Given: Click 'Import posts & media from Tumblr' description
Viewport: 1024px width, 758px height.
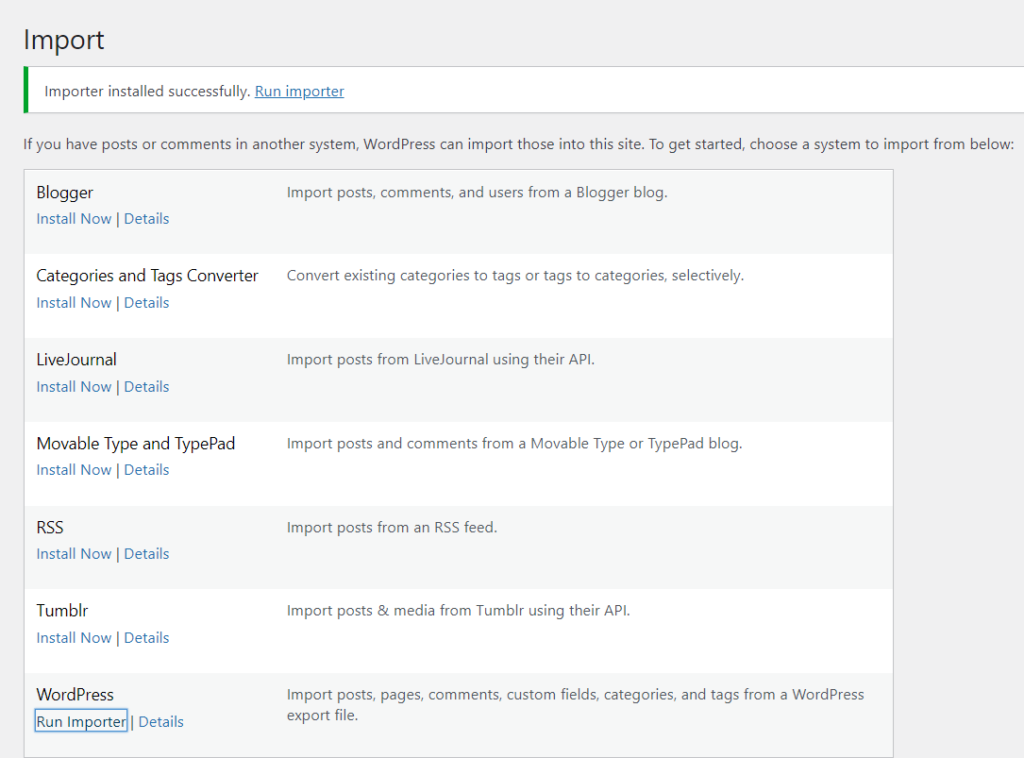Looking at the screenshot, I should (x=458, y=611).
